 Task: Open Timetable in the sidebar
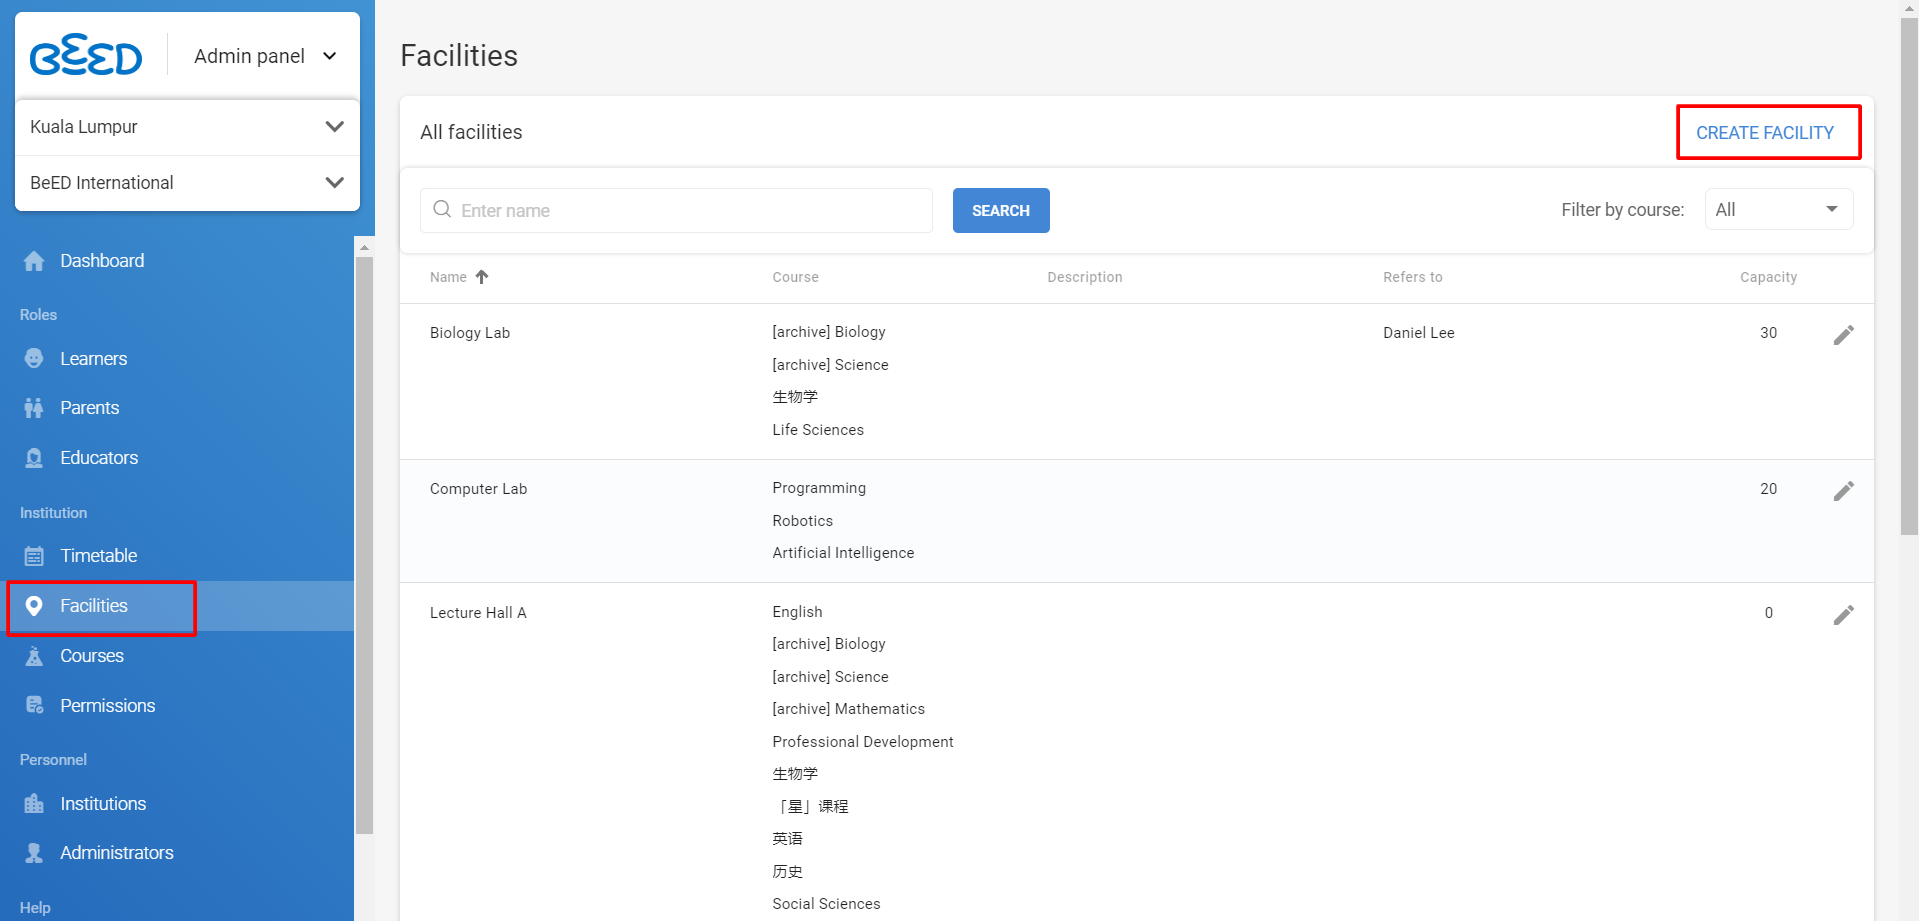click(x=99, y=556)
